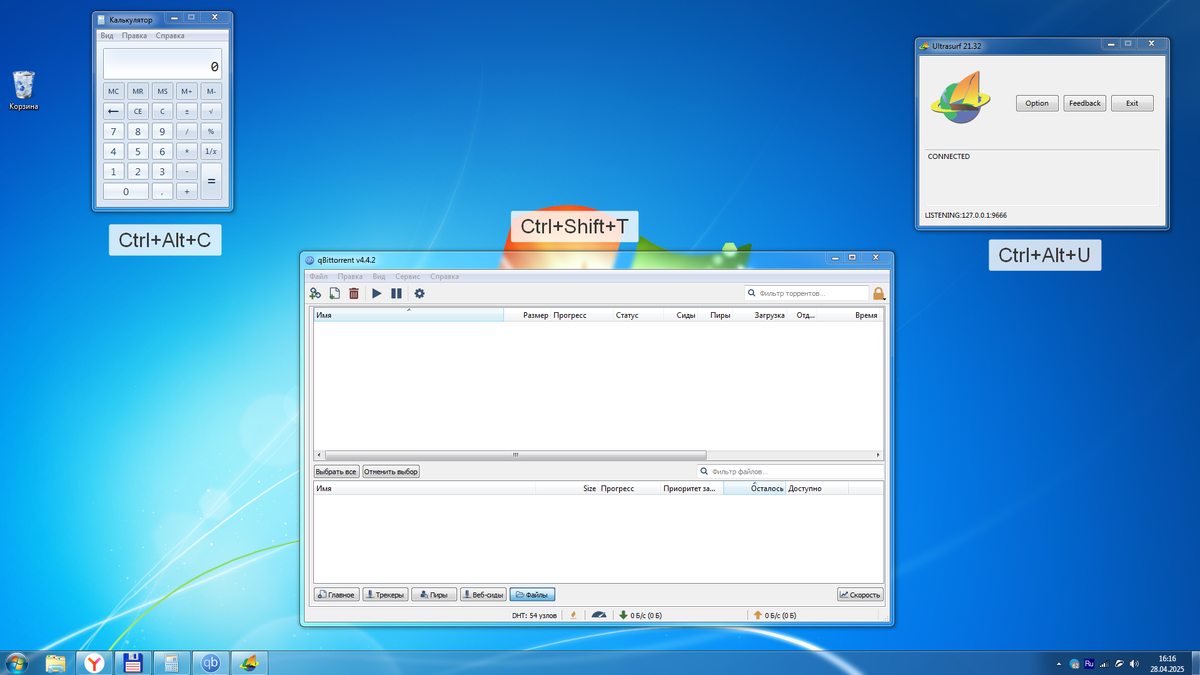Image resolution: width=1200 pixels, height=675 pixels.
Task: Click the MC memory clear key in Calculator
Action: [113, 91]
